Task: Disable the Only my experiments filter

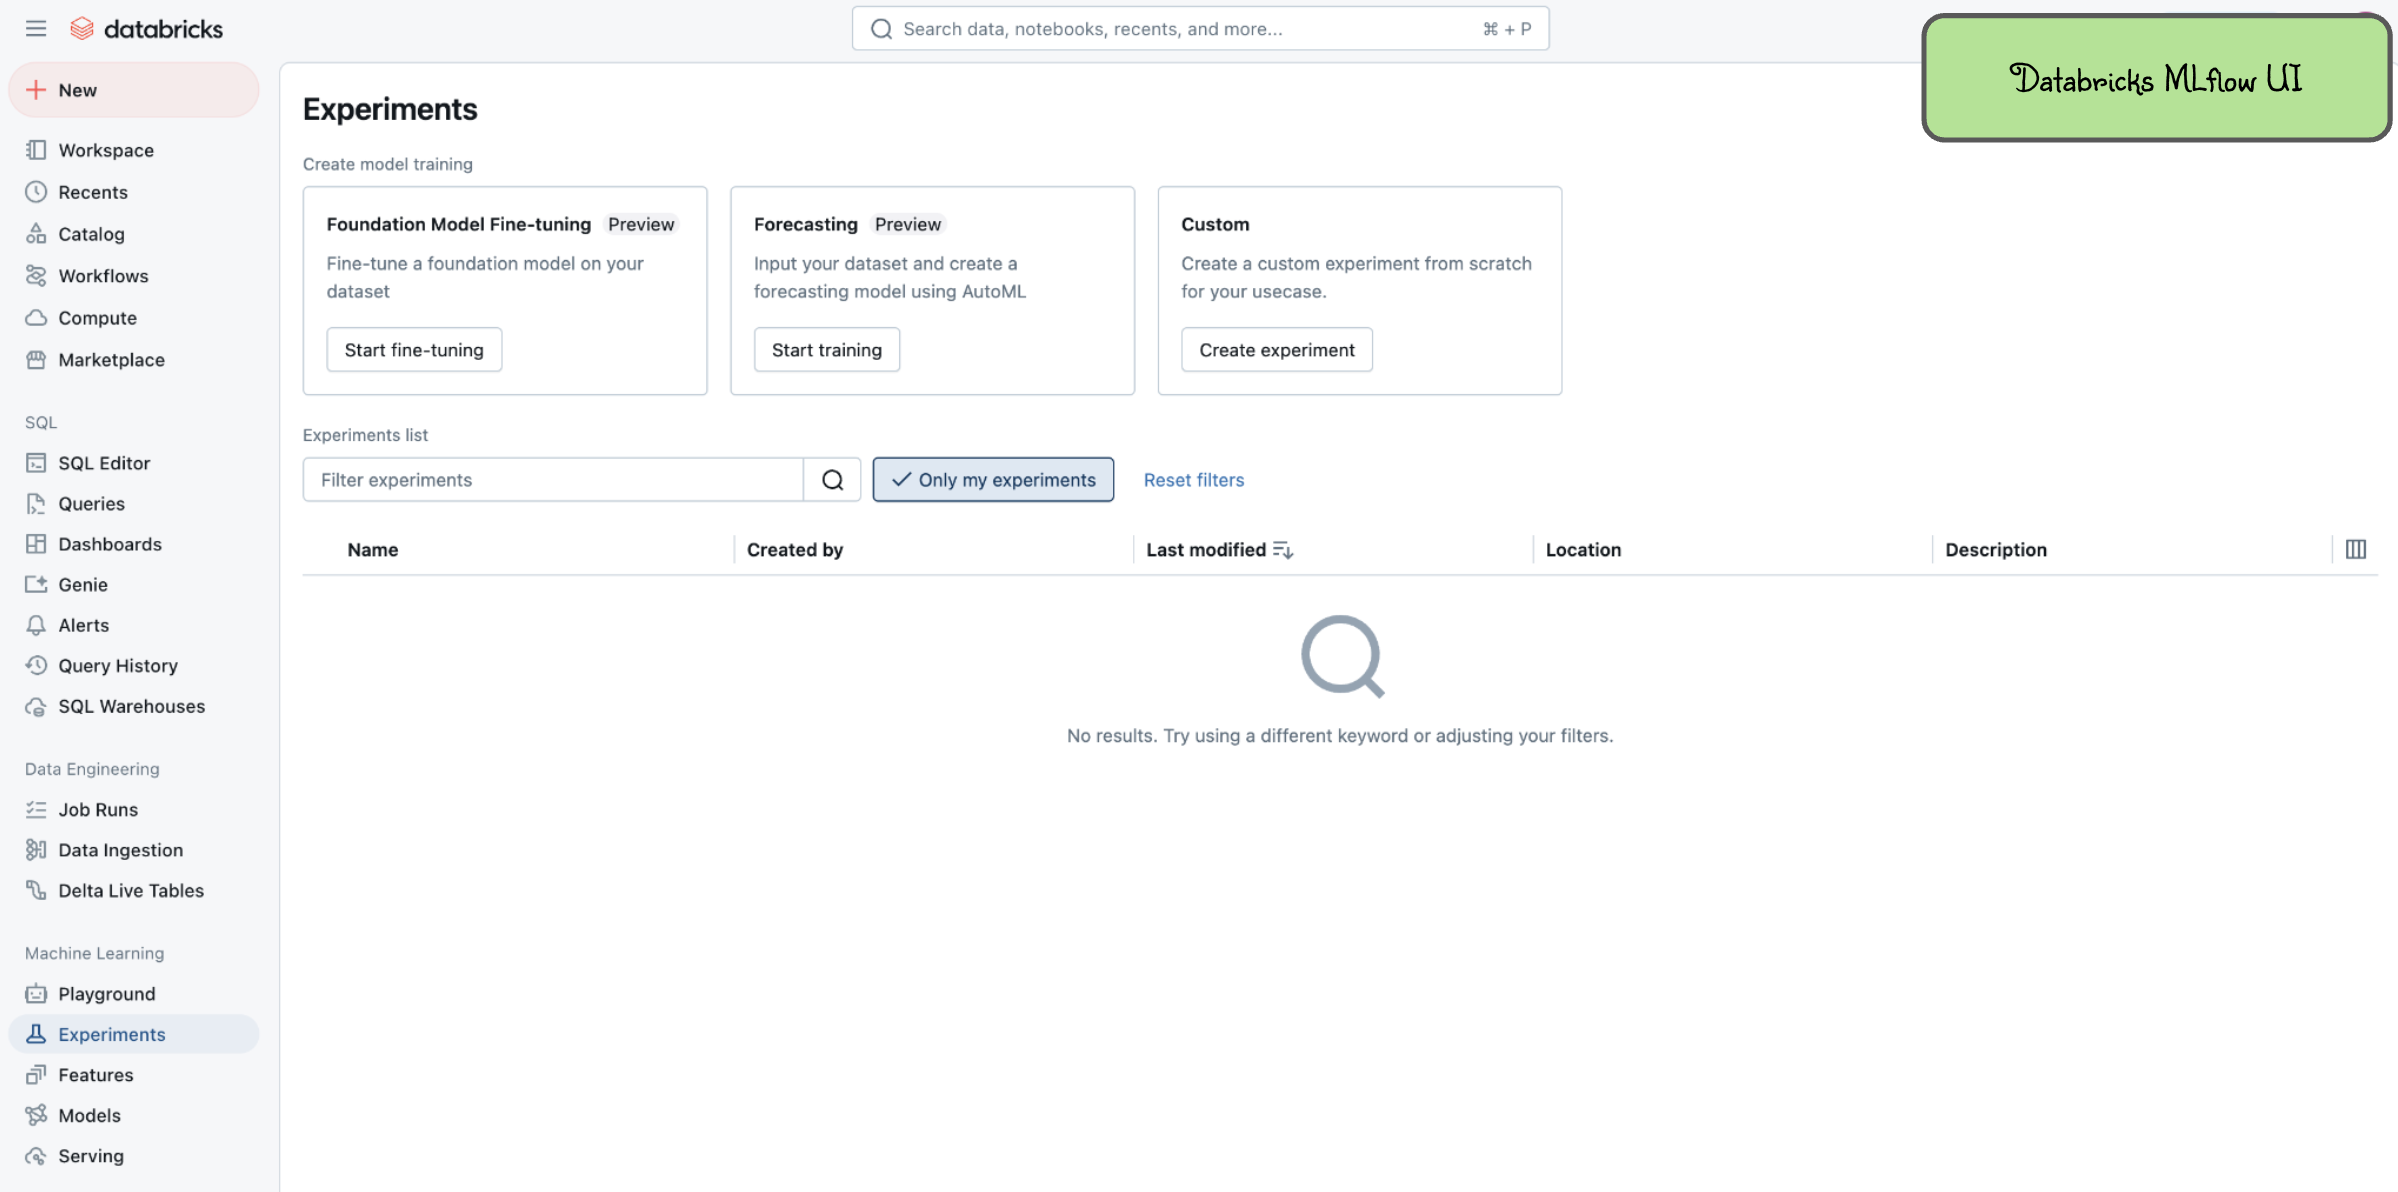Action: point(992,479)
